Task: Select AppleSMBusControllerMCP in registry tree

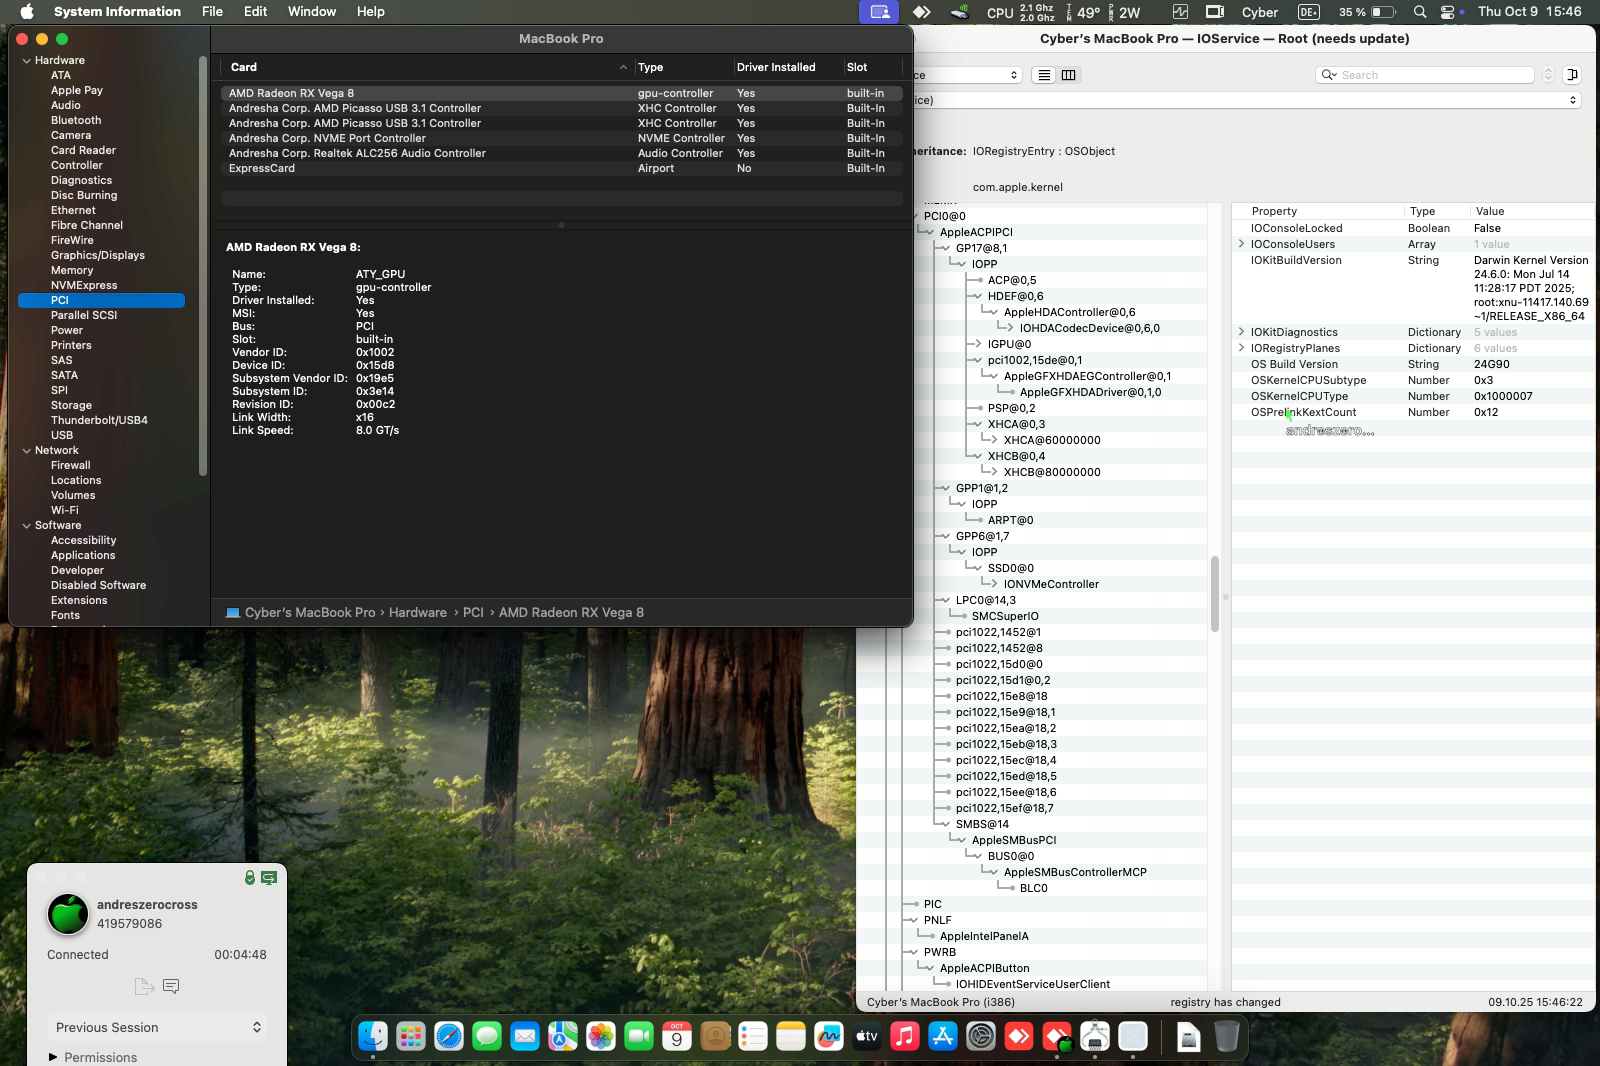Action: pos(1075,872)
